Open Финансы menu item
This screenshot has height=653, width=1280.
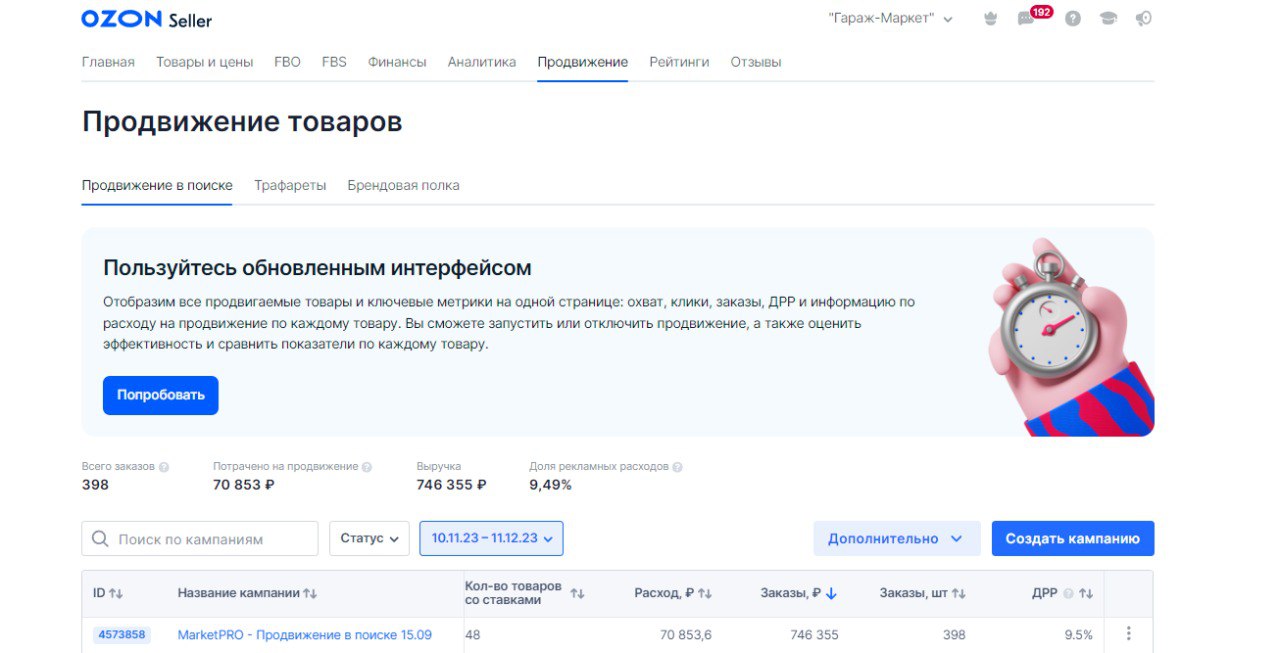pyautogui.click(x=397, y=62)
